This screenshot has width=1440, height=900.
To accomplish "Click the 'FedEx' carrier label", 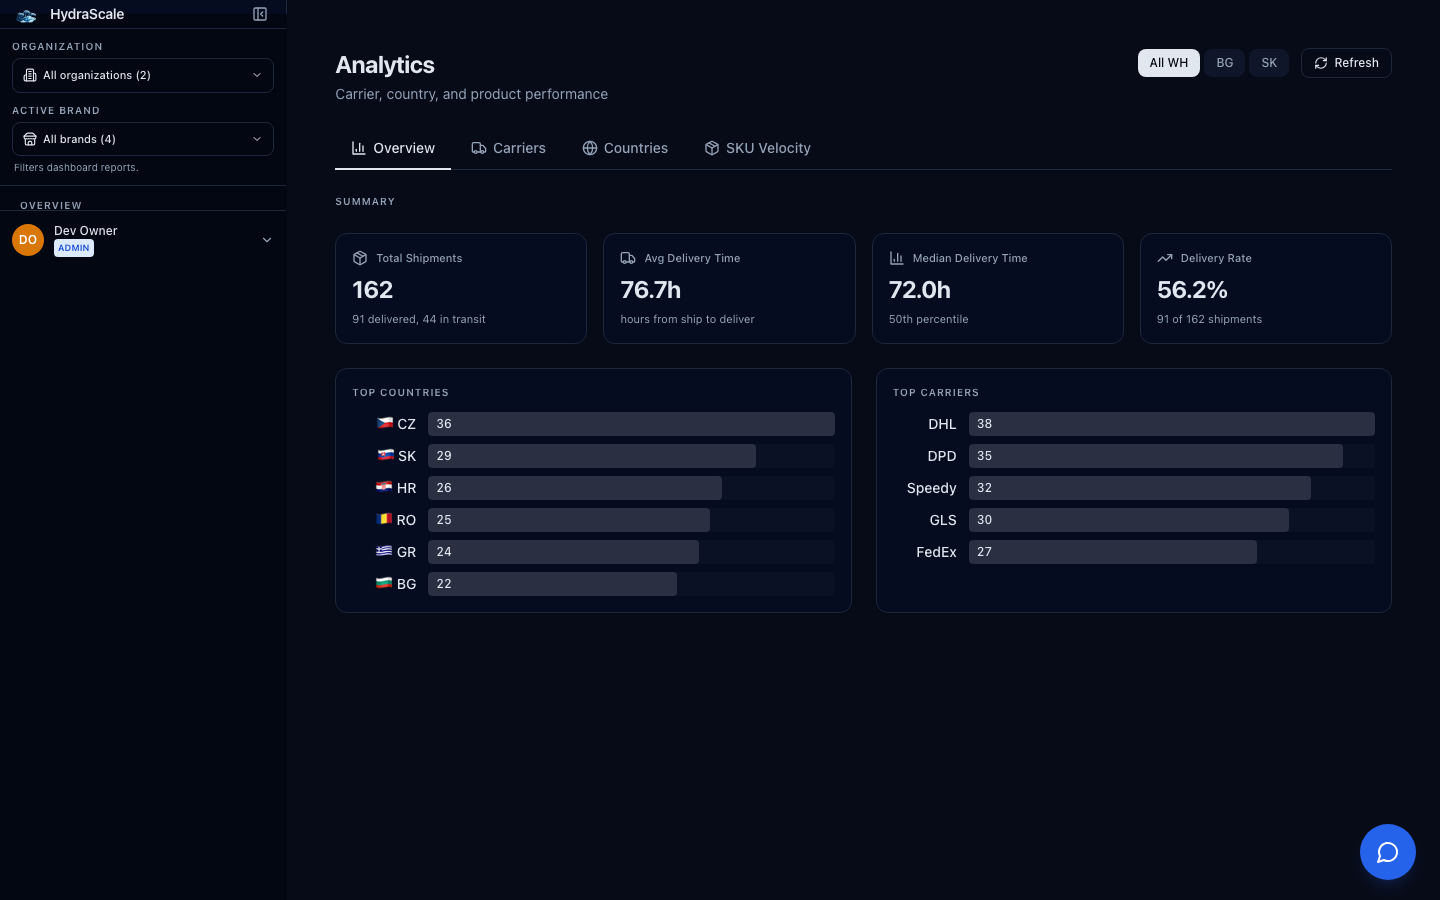I will [937, 552].
